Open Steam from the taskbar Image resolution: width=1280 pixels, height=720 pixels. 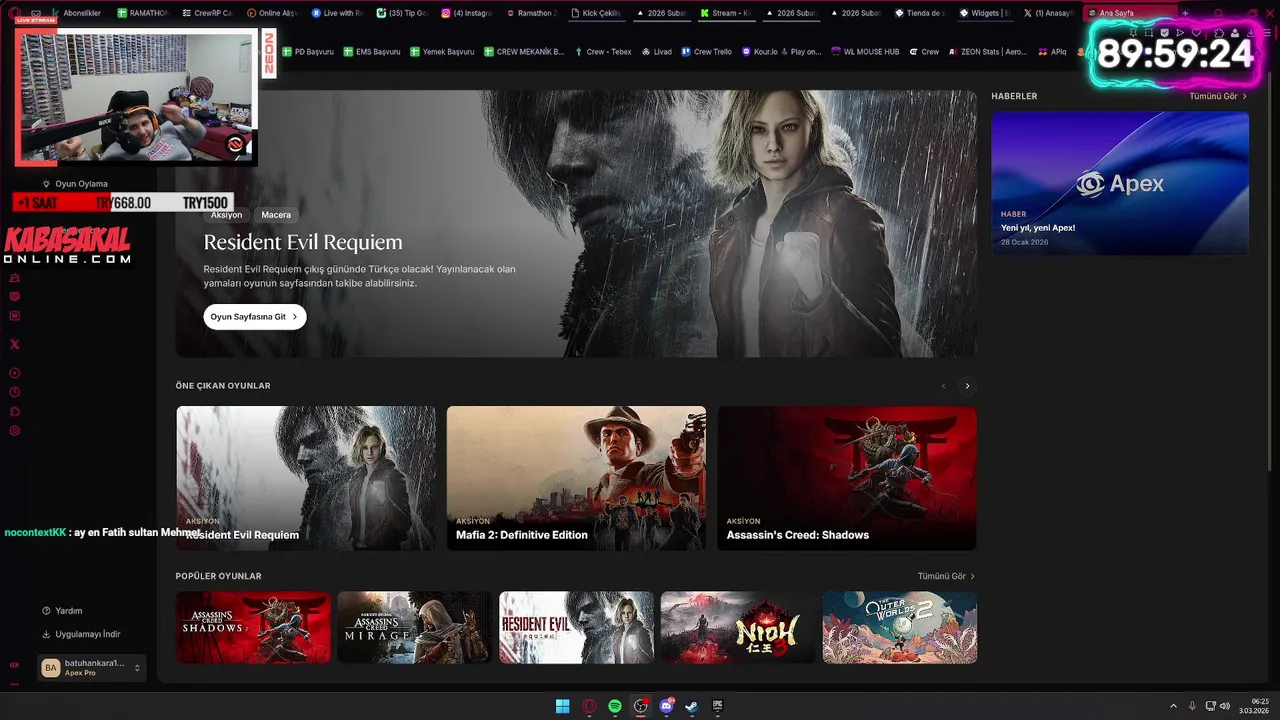[692, 706]
